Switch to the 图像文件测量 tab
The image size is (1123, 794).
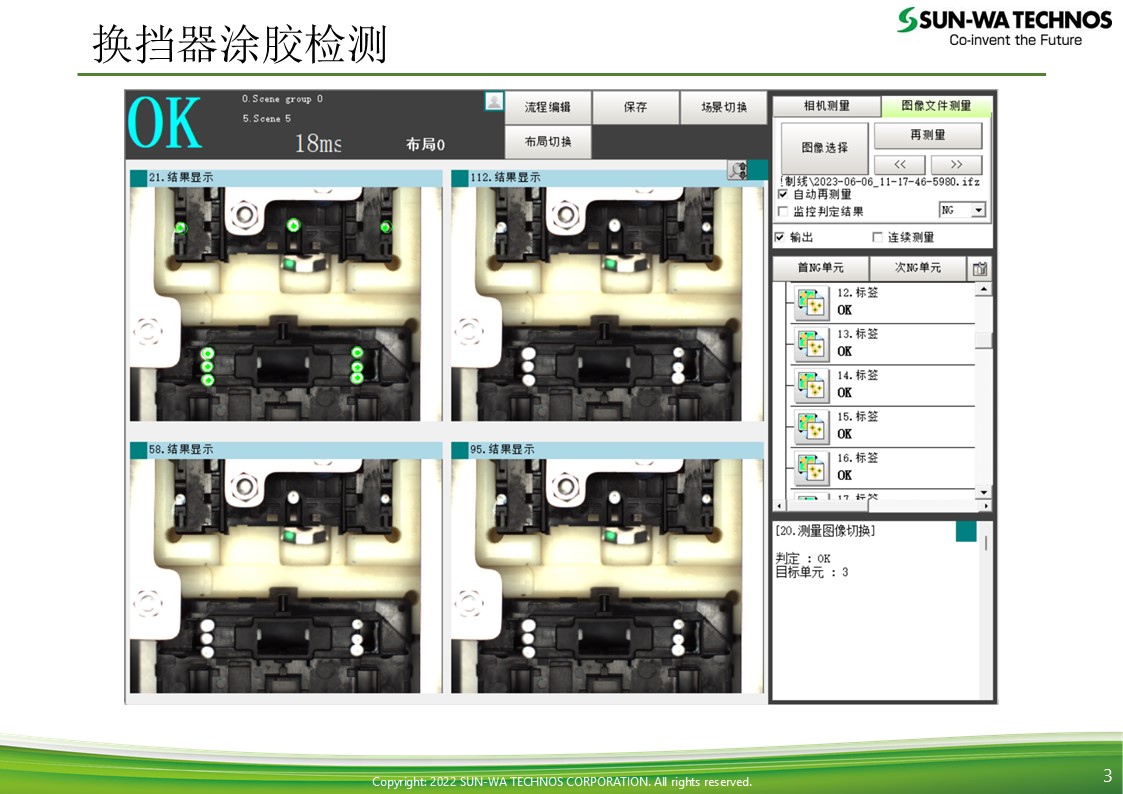[x=936, y=106]
